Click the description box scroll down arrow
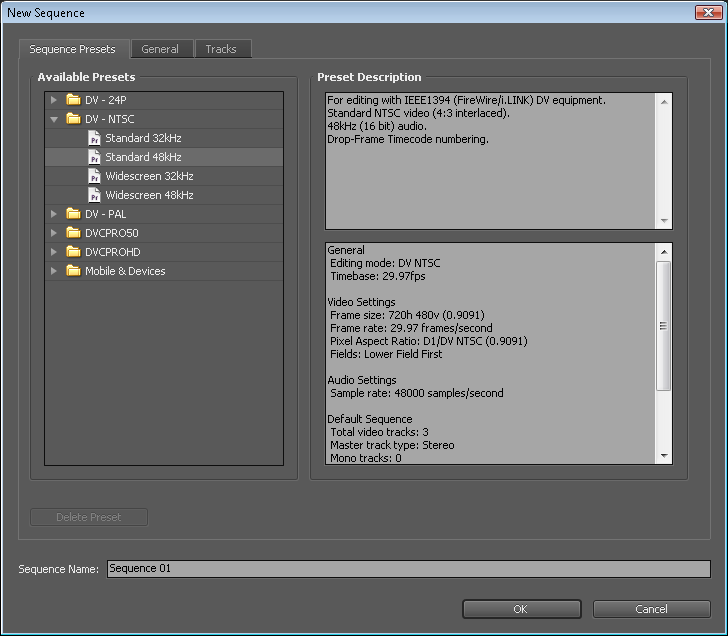The image size is (728, 636). pyautogui.click(x=664, y=221)
